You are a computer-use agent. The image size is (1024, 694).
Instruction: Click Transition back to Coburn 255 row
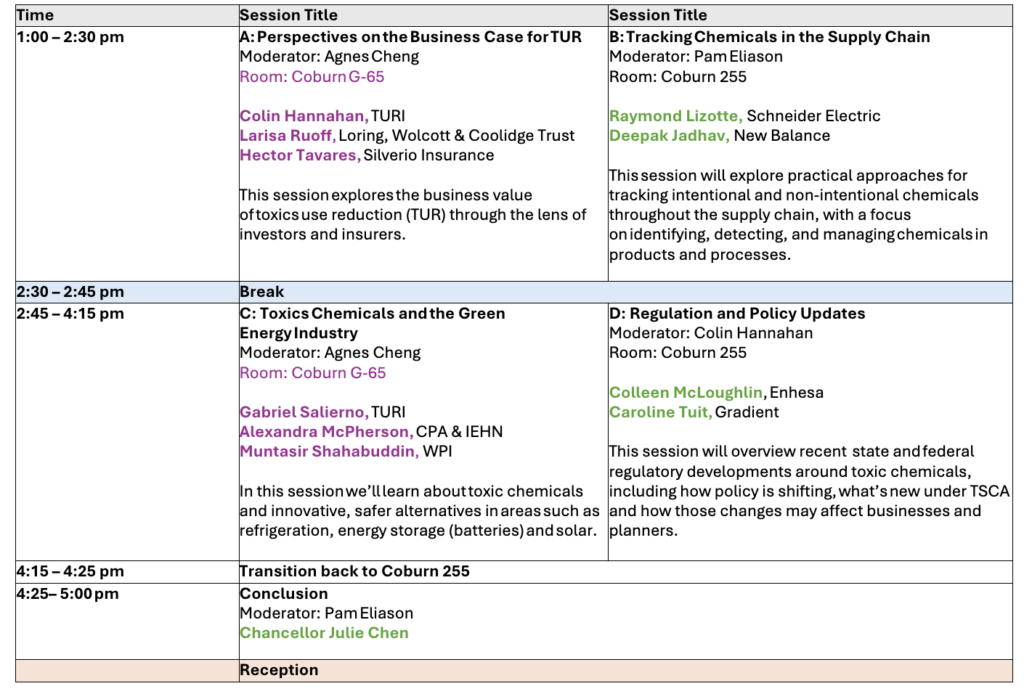pos(514,571)
